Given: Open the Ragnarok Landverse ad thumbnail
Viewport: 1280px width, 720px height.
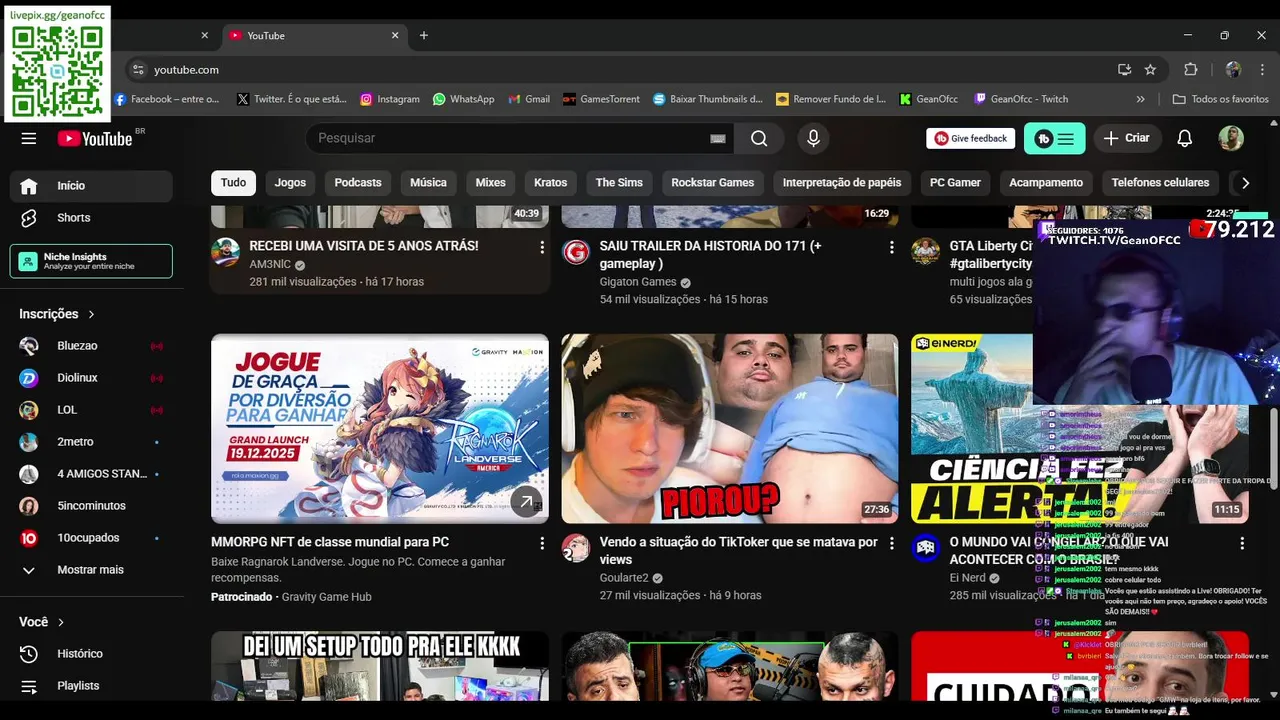Looking at the screenshot, I should (380, 429).
